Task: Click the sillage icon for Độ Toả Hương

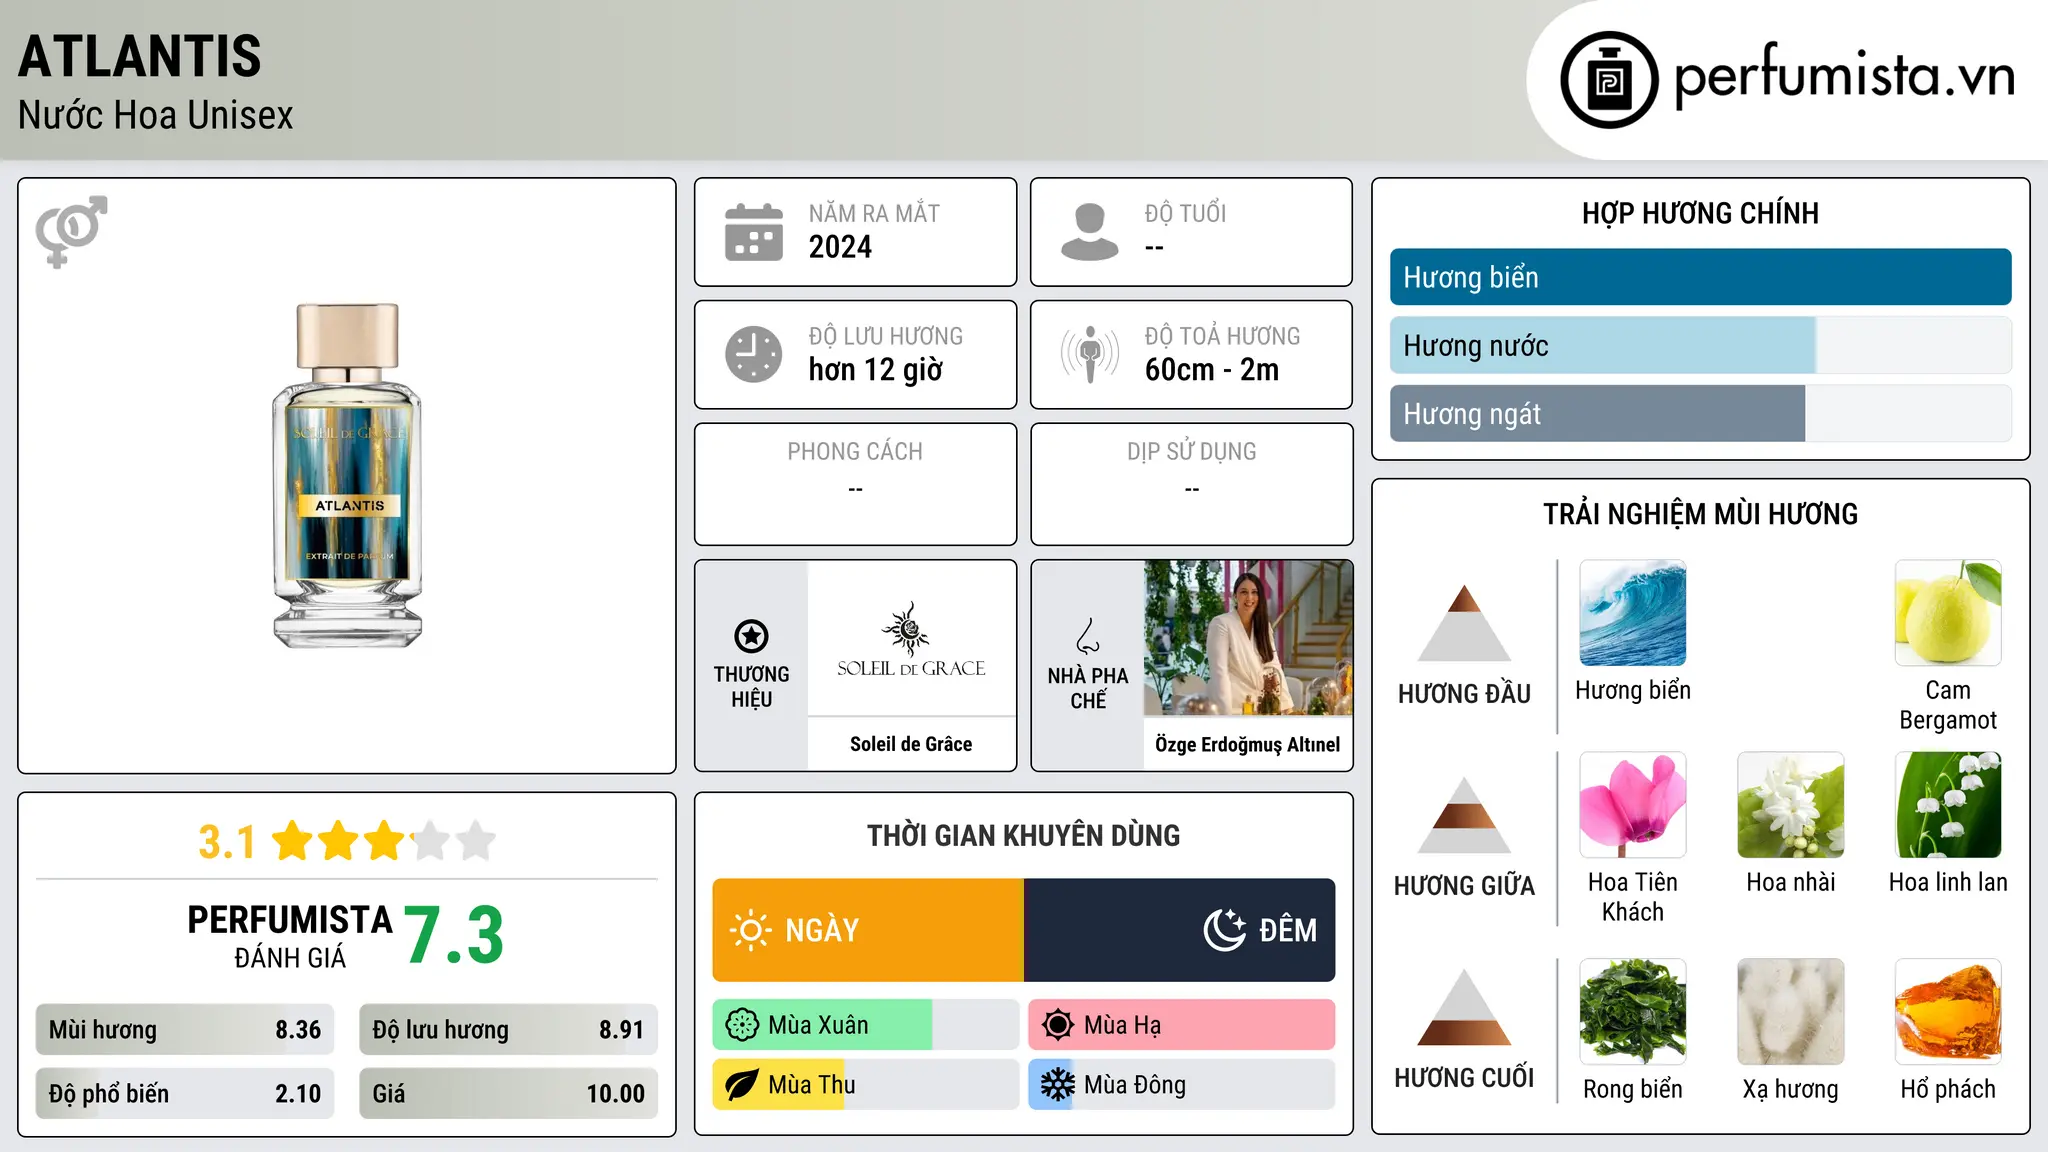Action: pyautogui.click(x=1090, y=354)
